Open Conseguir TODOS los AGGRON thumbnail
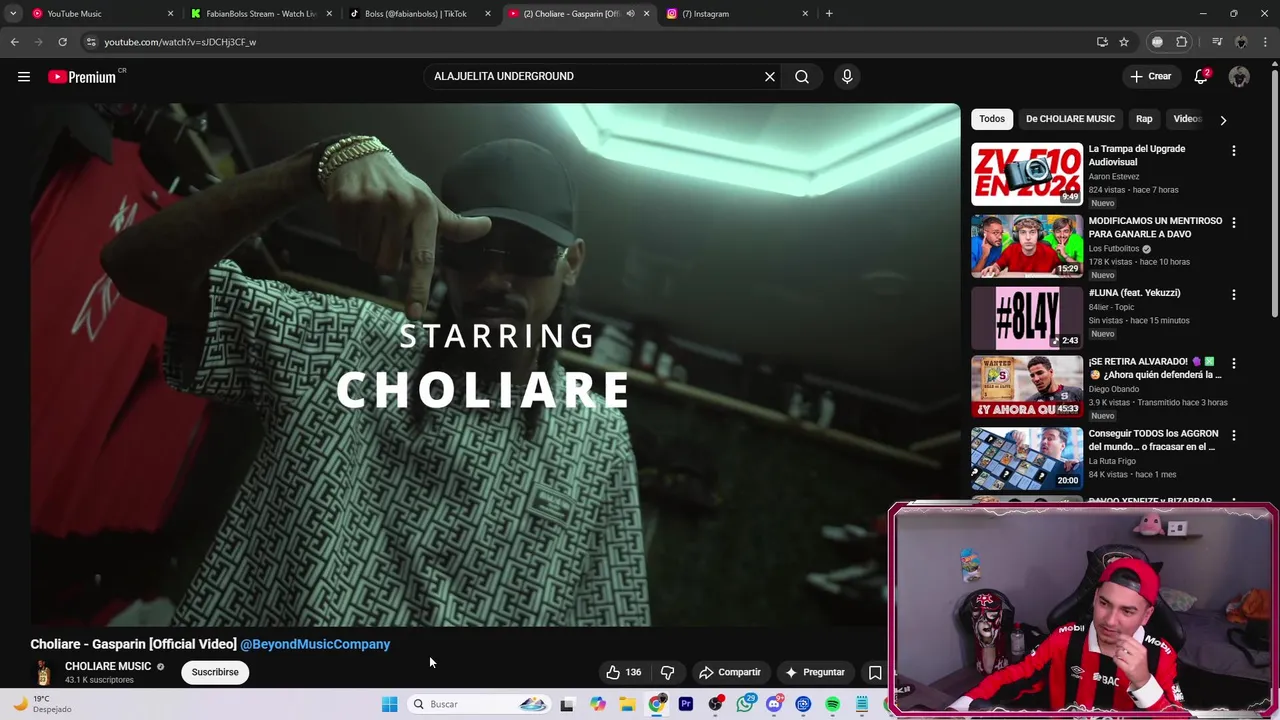Screen dimensions: 1280x720 (1027, 459)
